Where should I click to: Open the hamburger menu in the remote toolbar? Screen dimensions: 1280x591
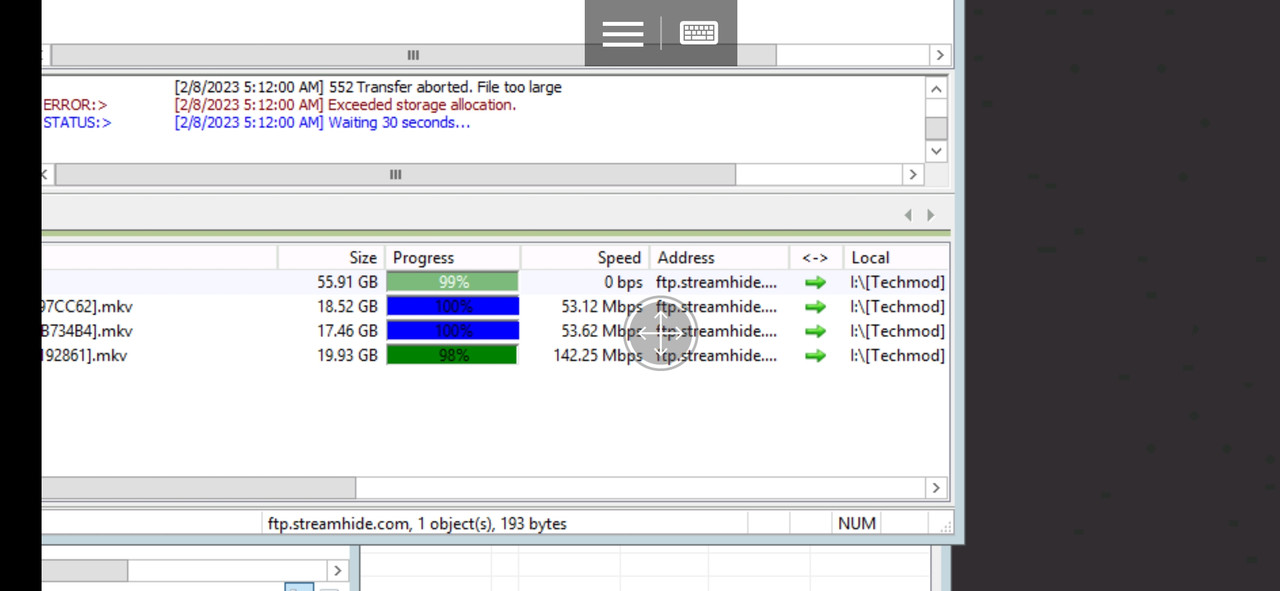[622, 32]
